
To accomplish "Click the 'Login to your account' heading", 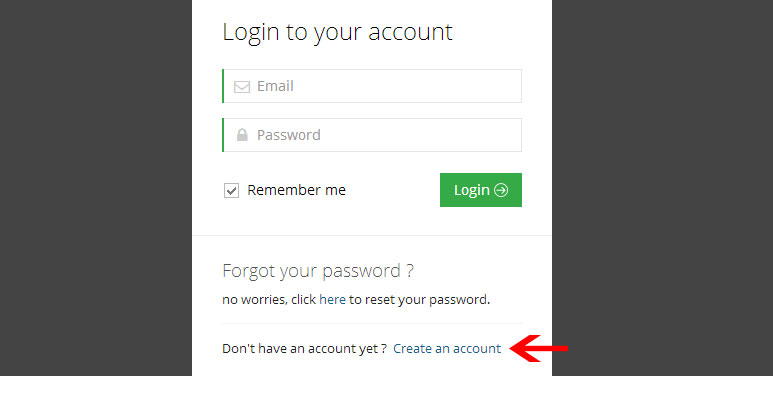I will tap(337, 32).
